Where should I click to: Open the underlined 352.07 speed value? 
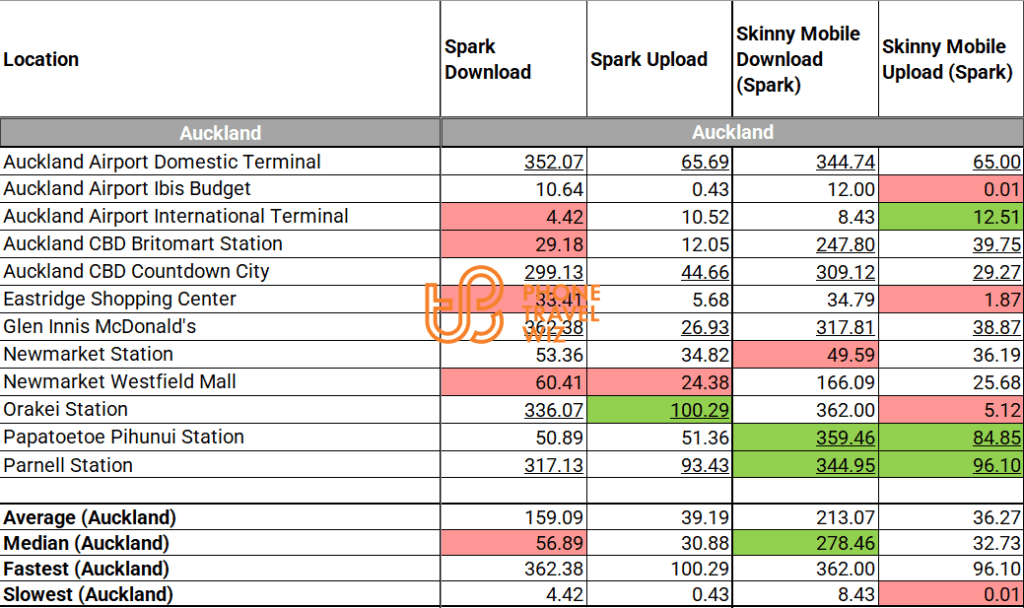(x=554, y=162)
